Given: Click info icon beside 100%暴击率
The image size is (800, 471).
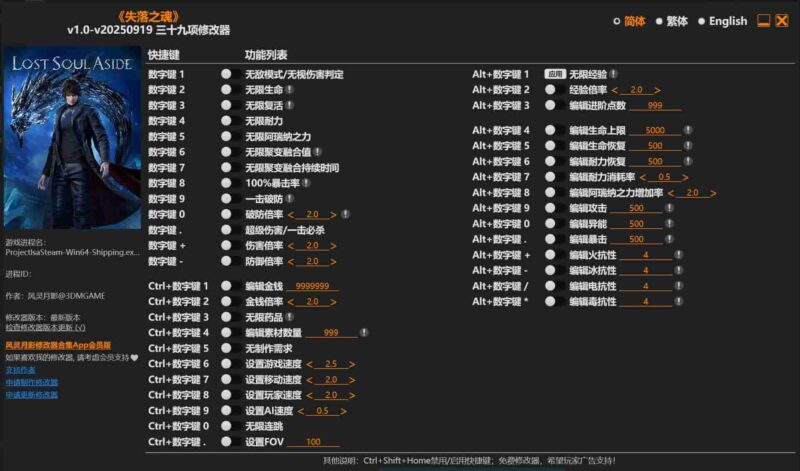Looking at the screenshot, I should [306, 183].
